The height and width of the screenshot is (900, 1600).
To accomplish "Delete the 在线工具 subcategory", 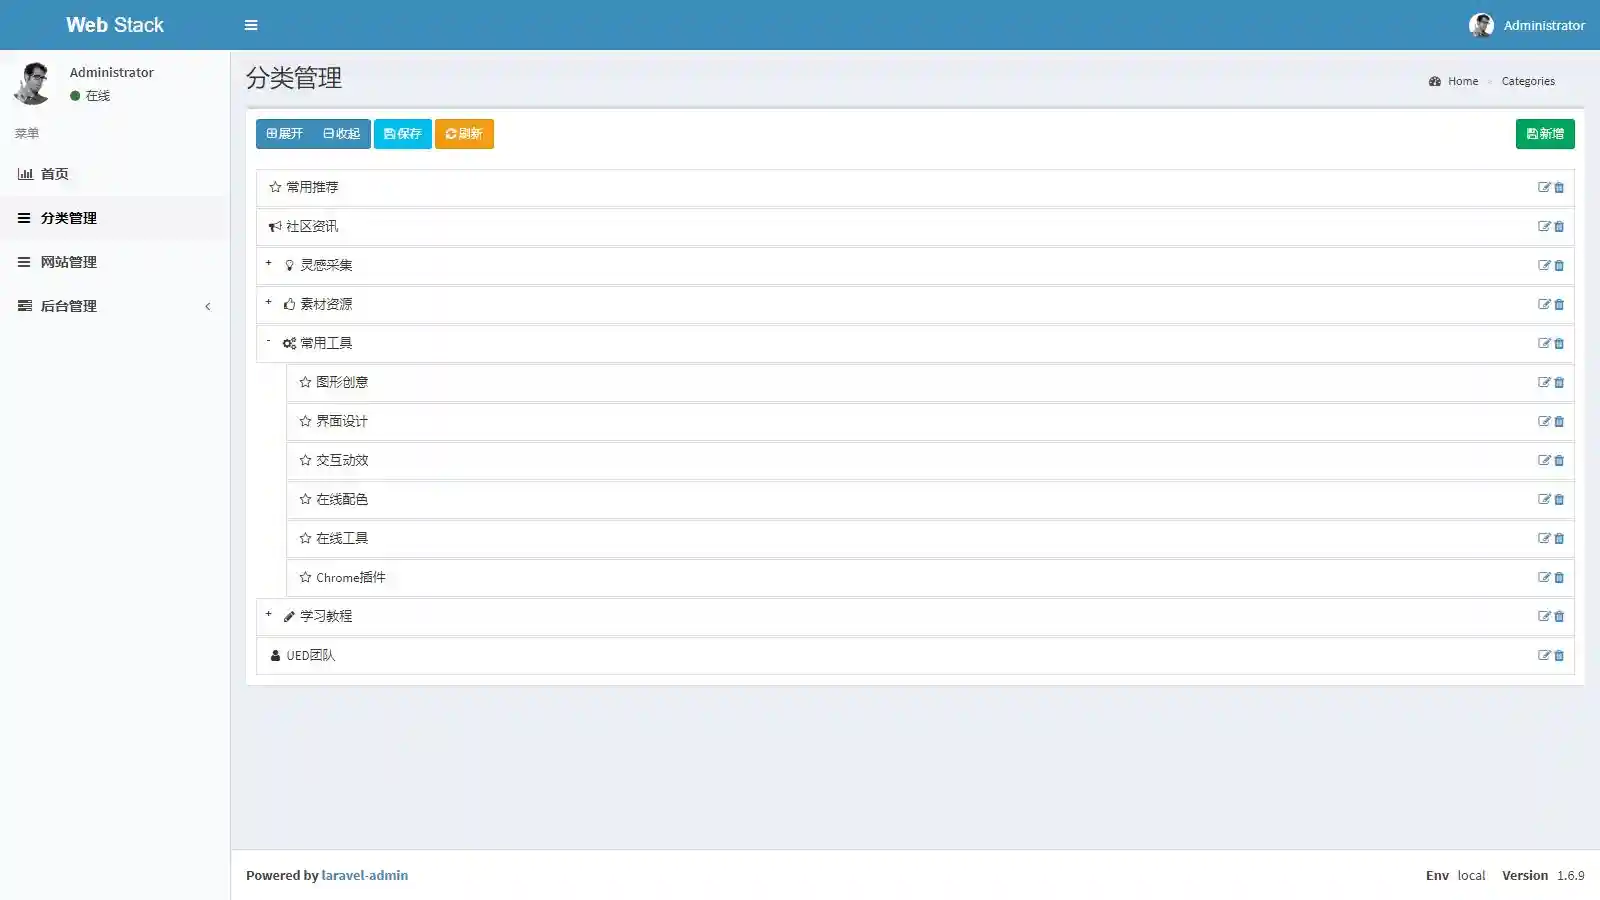I will point(1559,538).
